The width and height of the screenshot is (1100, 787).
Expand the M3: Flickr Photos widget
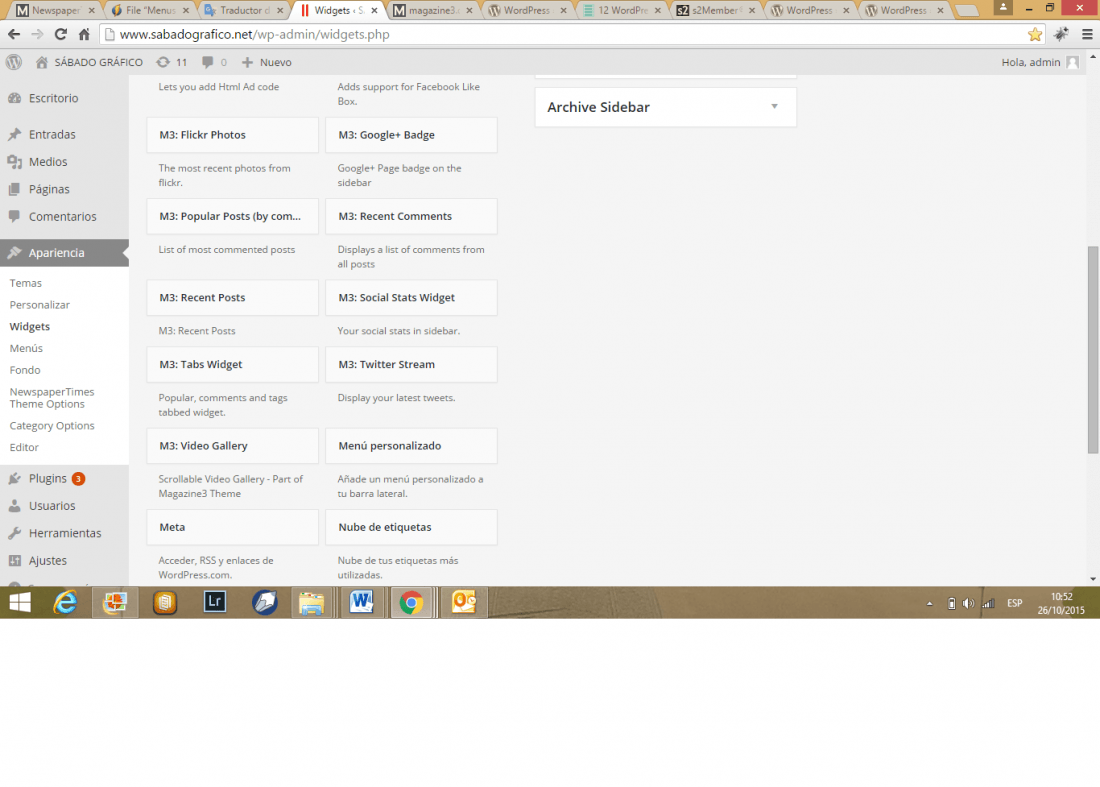[x=232, y=135]
